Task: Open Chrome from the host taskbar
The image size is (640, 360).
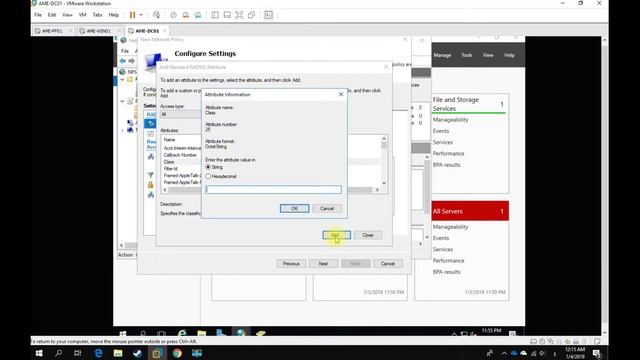Action: tap(177, 353)
